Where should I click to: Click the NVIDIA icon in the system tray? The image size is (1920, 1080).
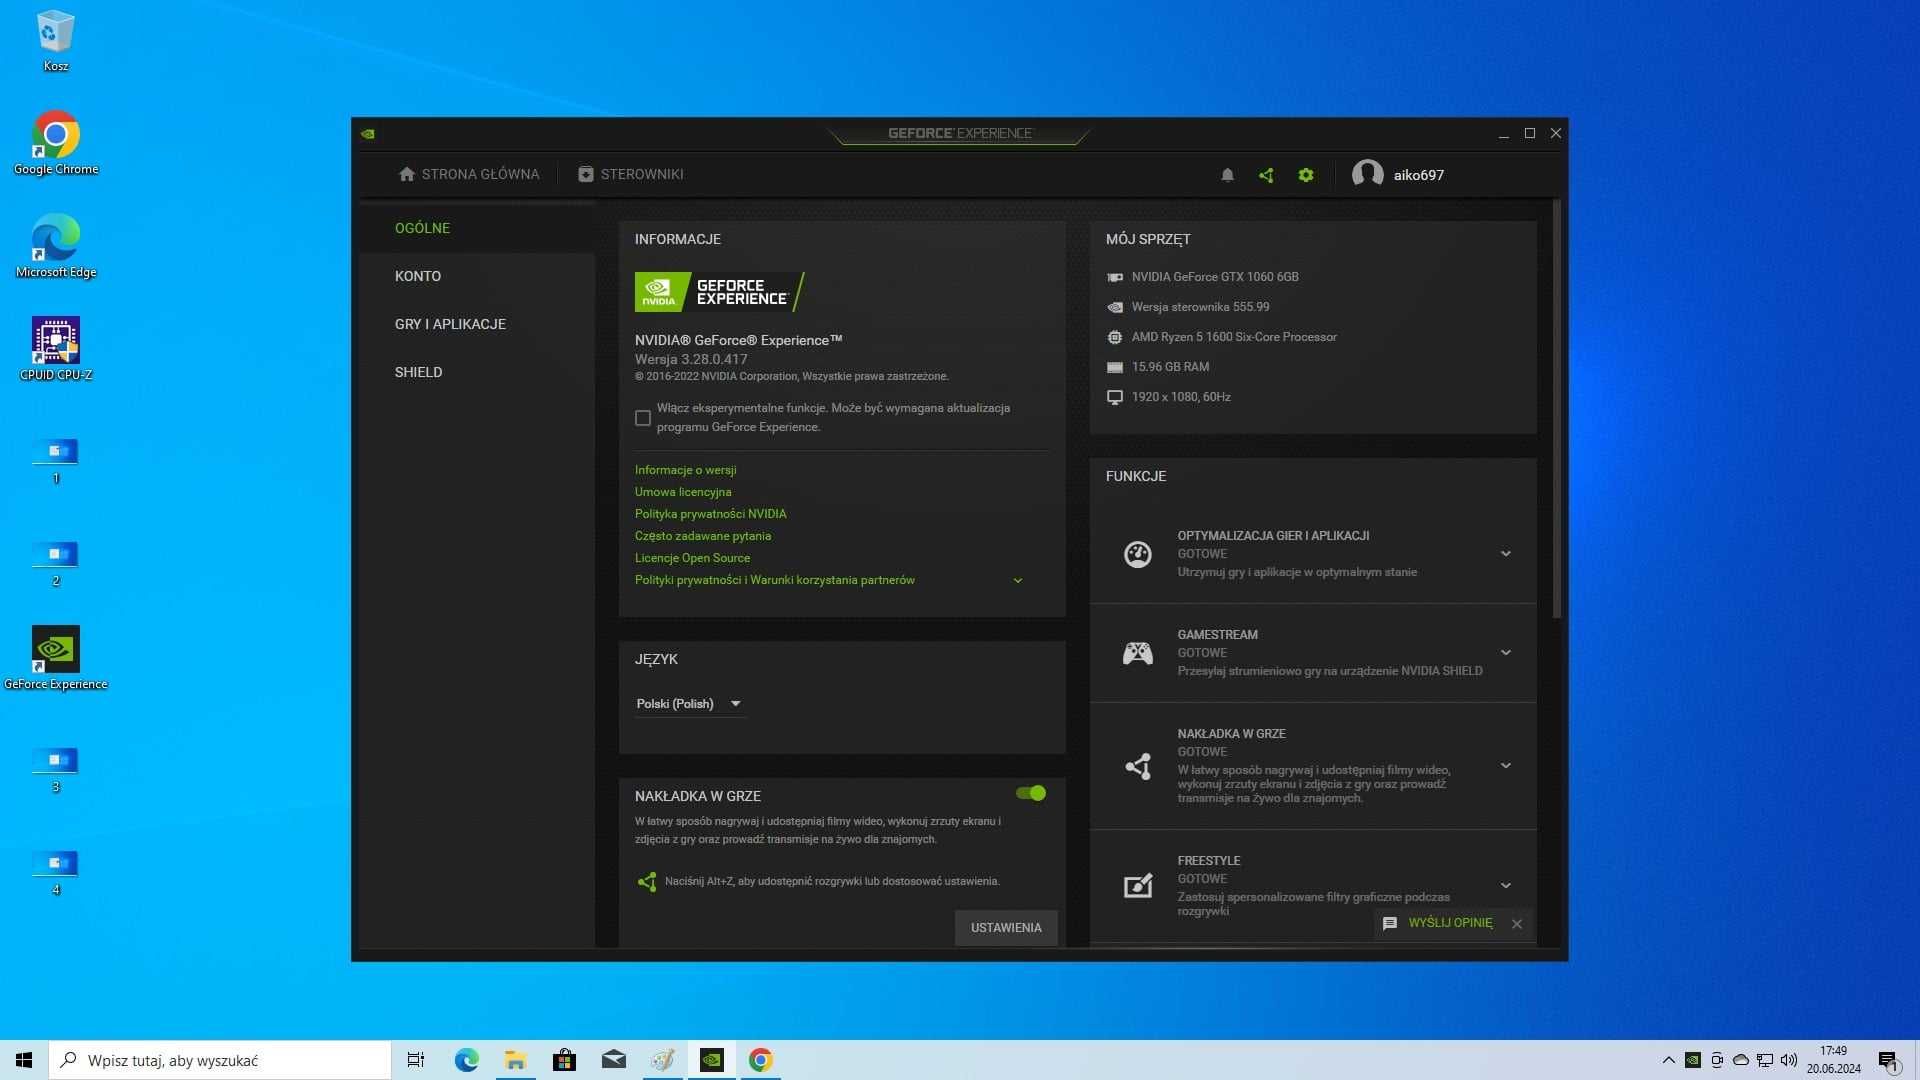pos(1692,1060)
